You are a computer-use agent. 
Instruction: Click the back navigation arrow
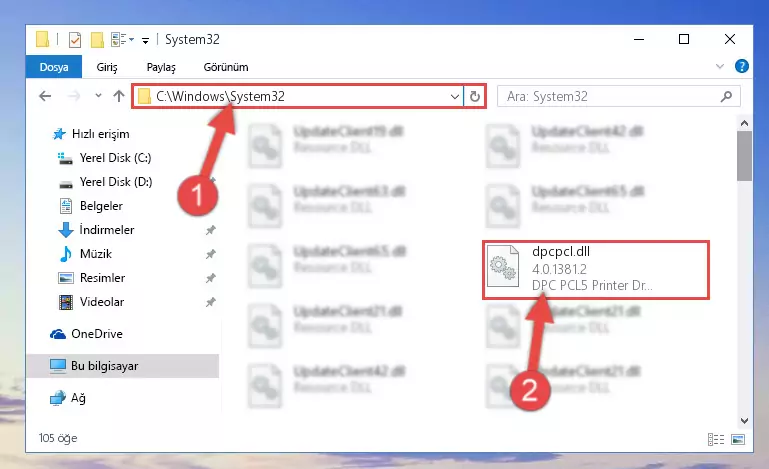pos(45,96)
